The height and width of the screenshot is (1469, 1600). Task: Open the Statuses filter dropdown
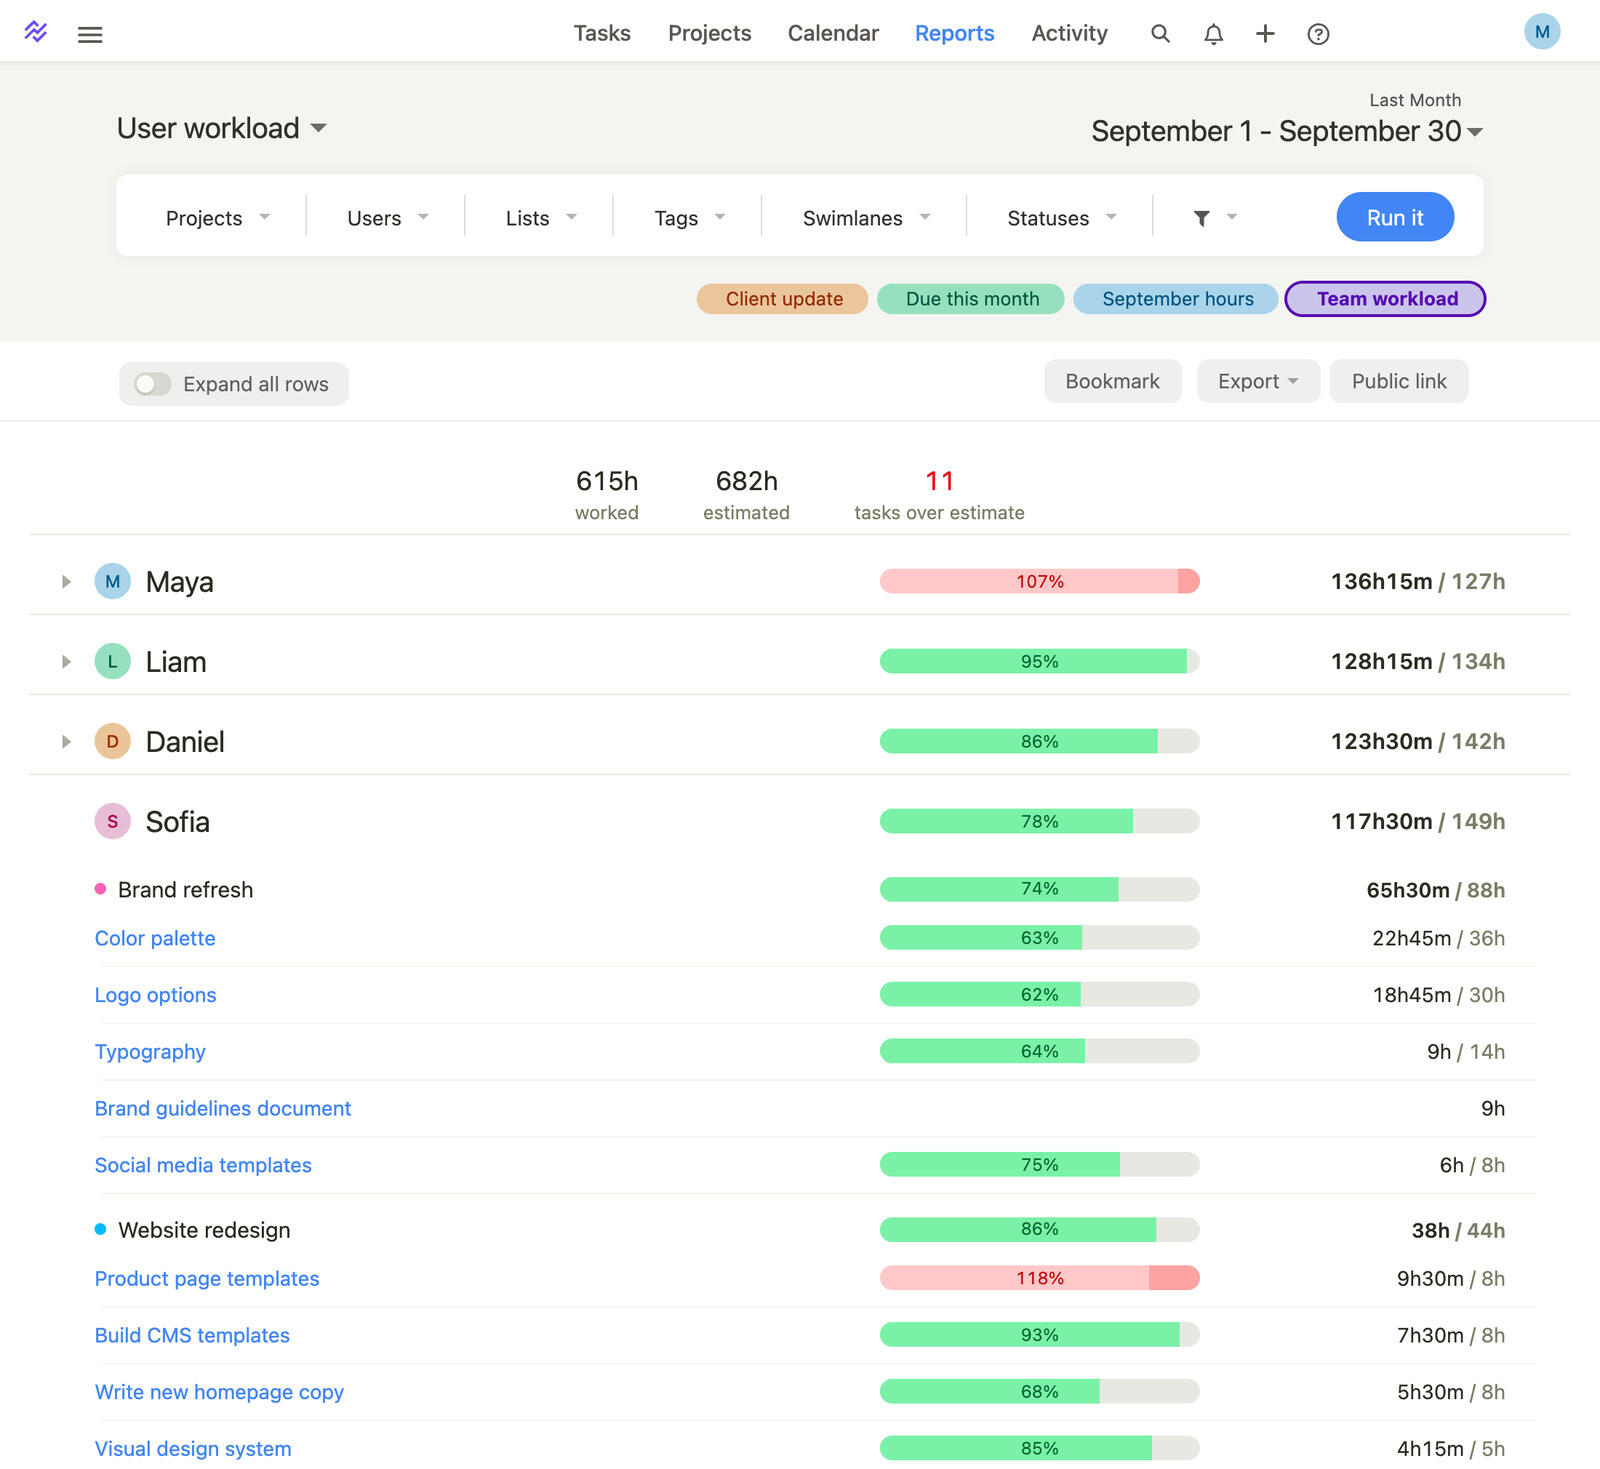click(x=1062, y=217)
